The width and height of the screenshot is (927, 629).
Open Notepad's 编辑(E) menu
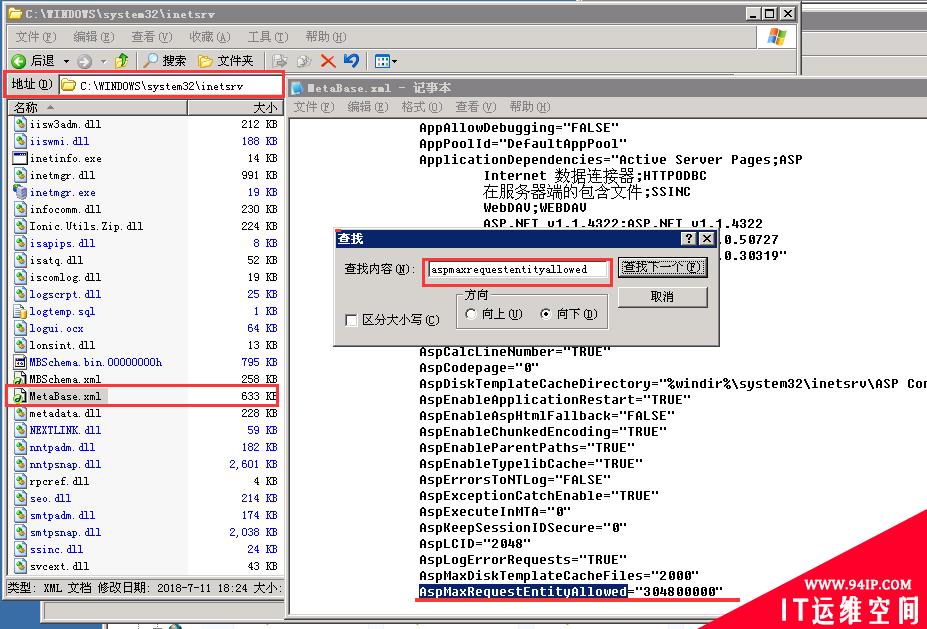click(367, 106)
